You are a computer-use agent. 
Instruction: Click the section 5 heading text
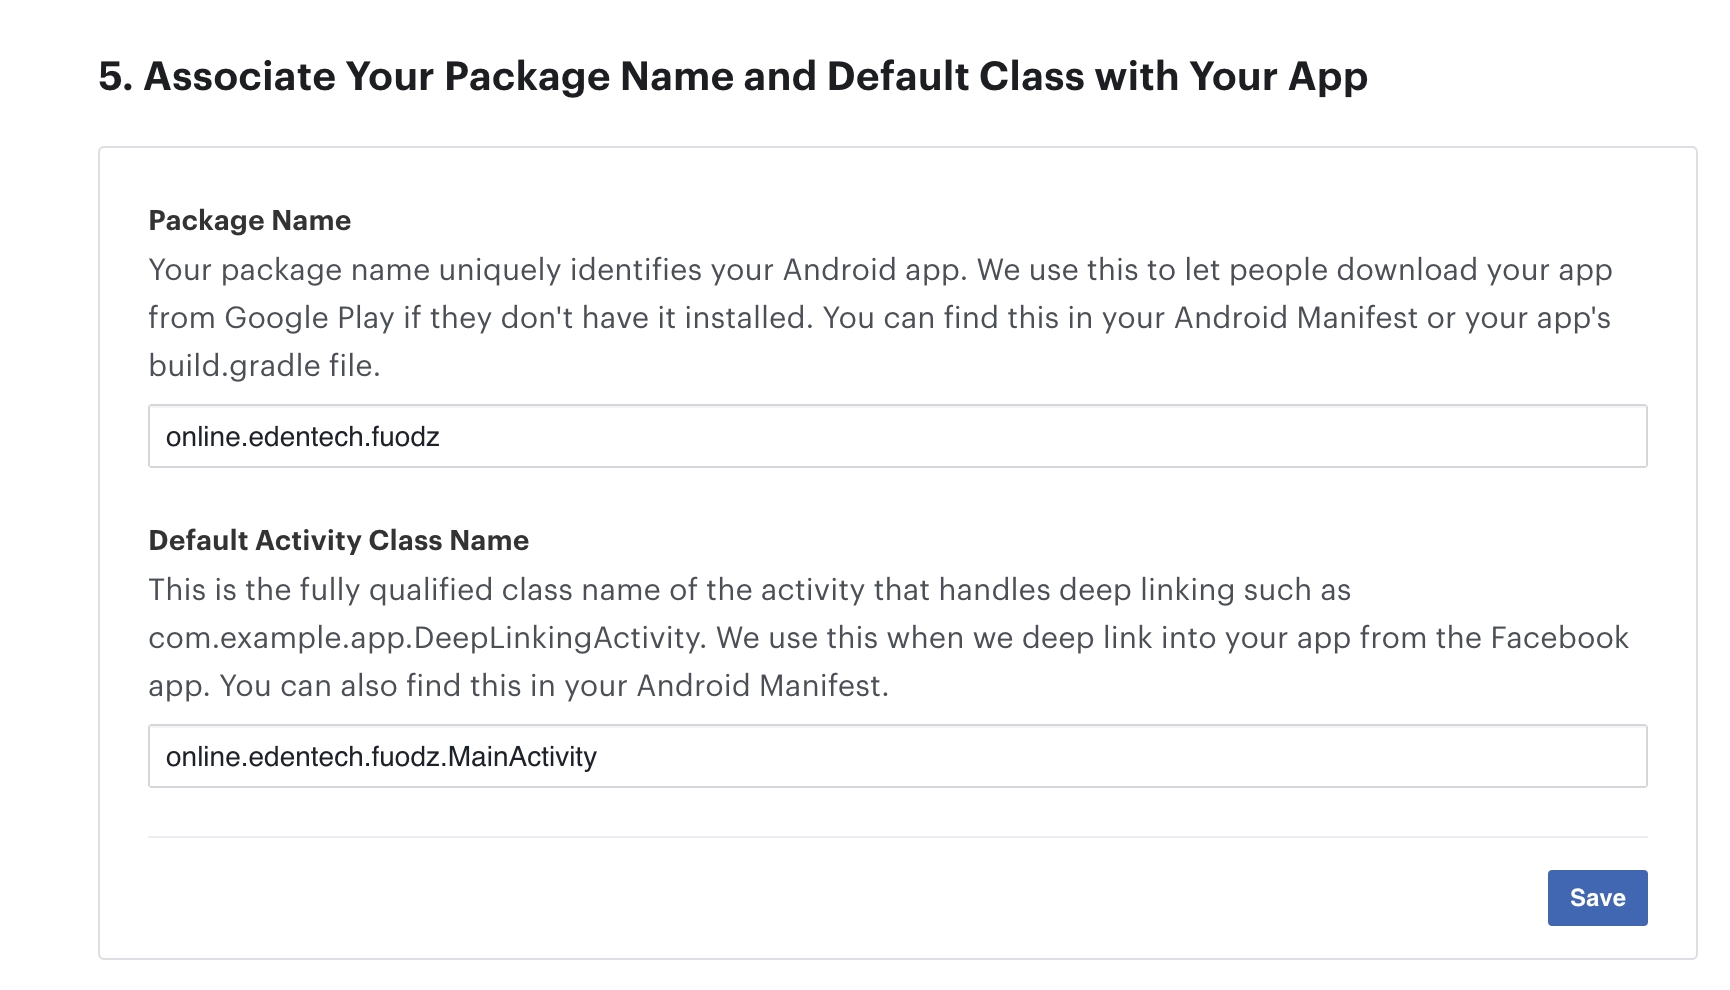pos(732,76)
